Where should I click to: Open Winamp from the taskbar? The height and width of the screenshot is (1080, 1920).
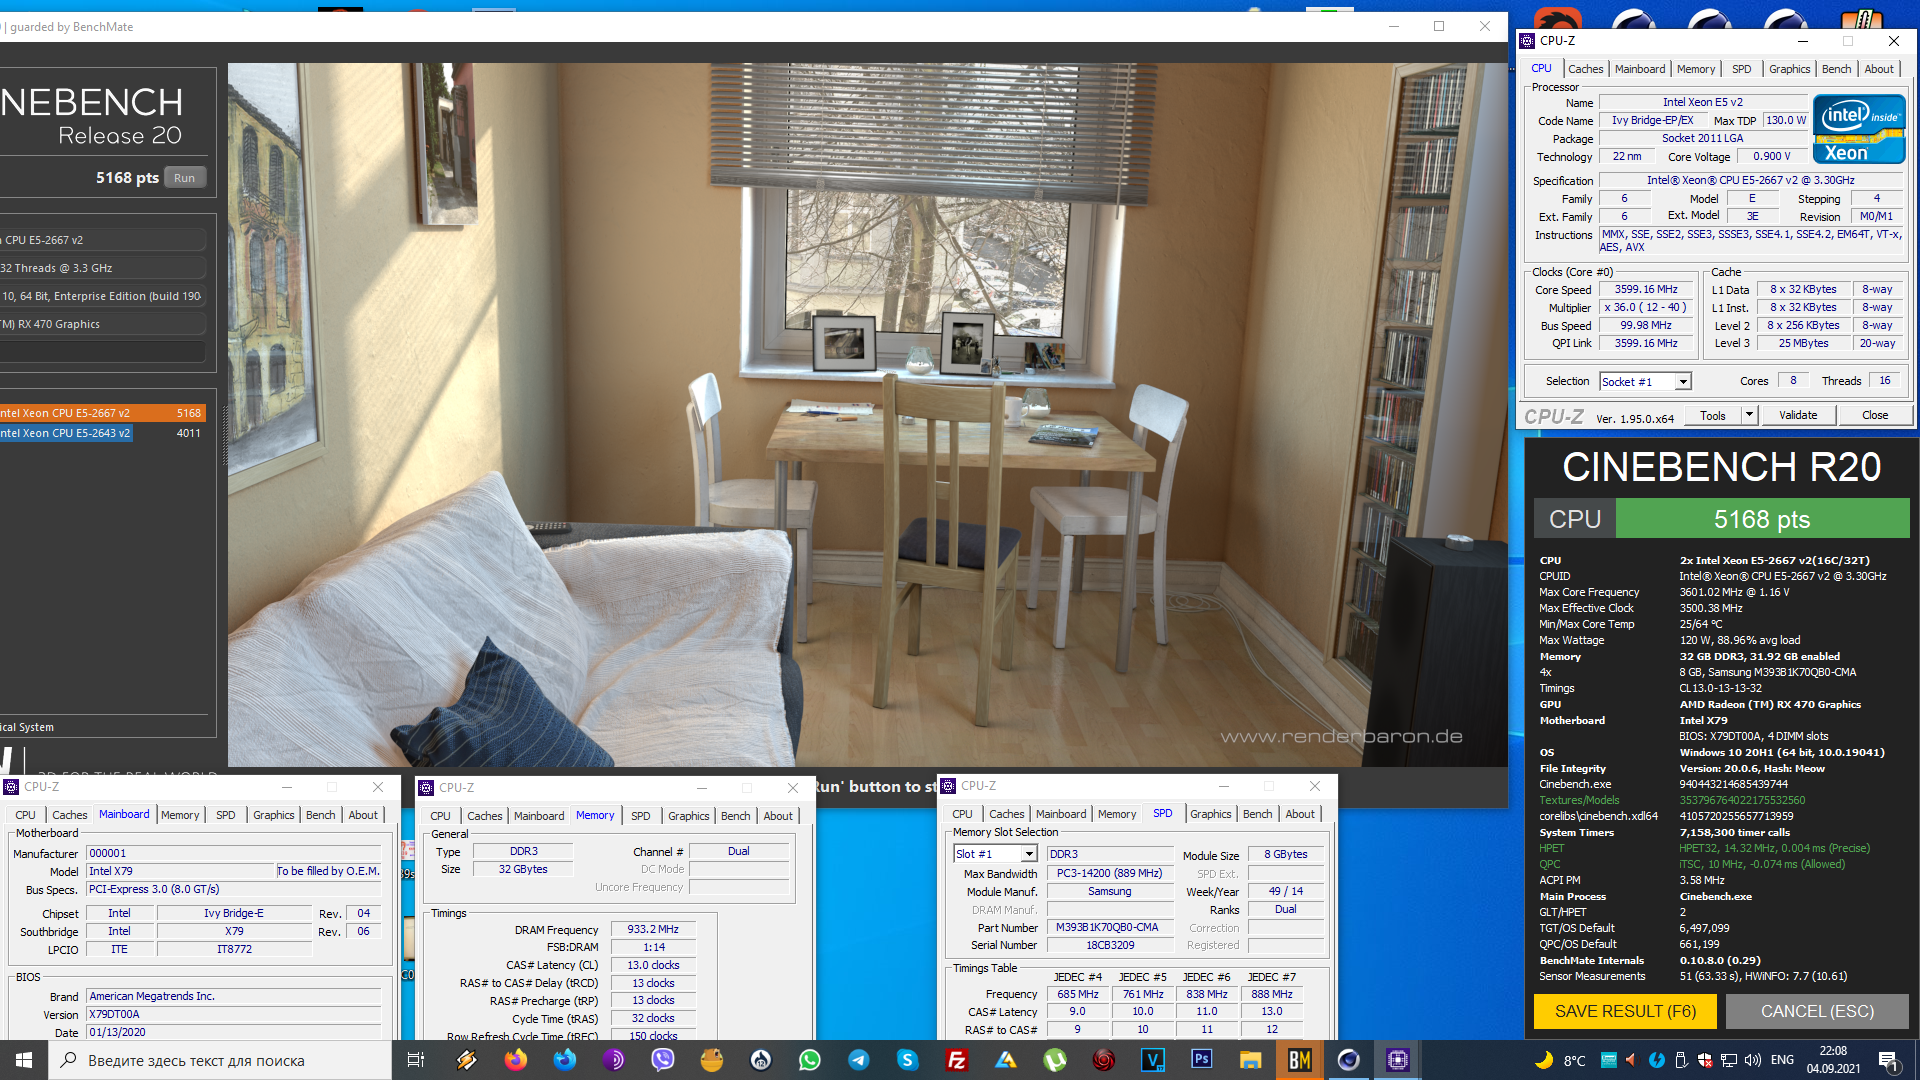pyautogui.click(x=467, y=1060)
